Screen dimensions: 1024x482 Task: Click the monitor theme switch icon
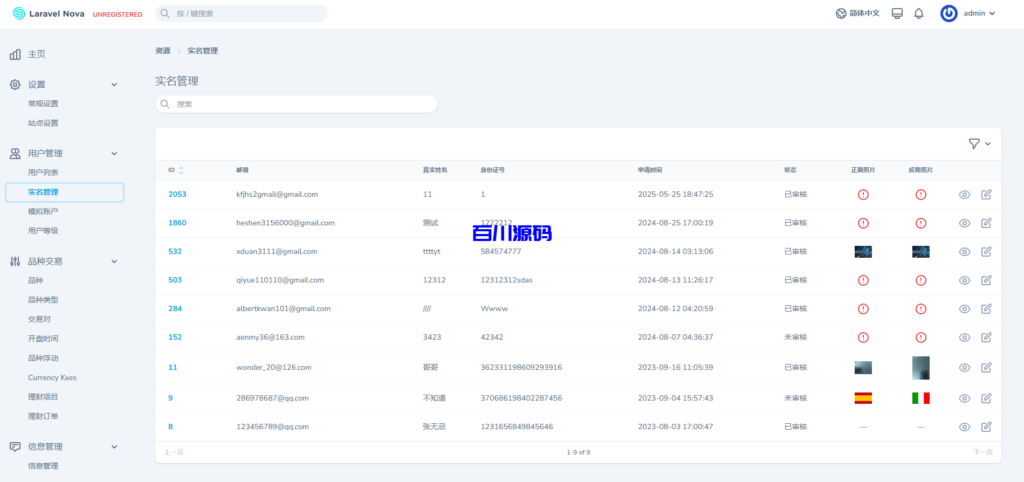click(897, 14)
